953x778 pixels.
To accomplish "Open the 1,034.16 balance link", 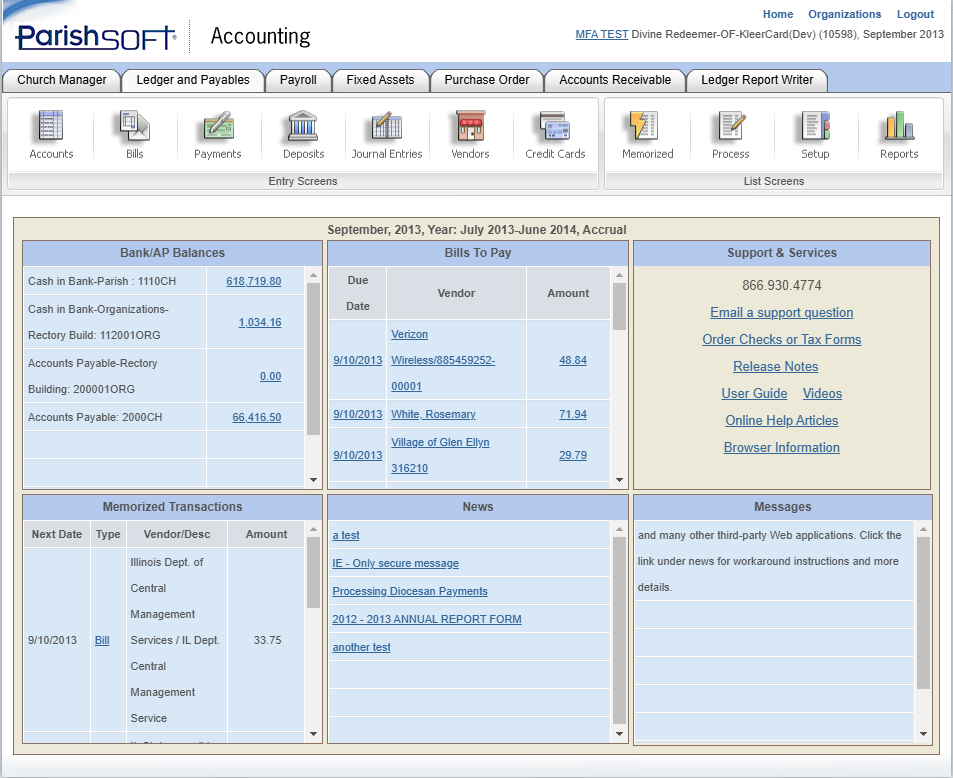I will pyautogui.click(x=260, y=322).
